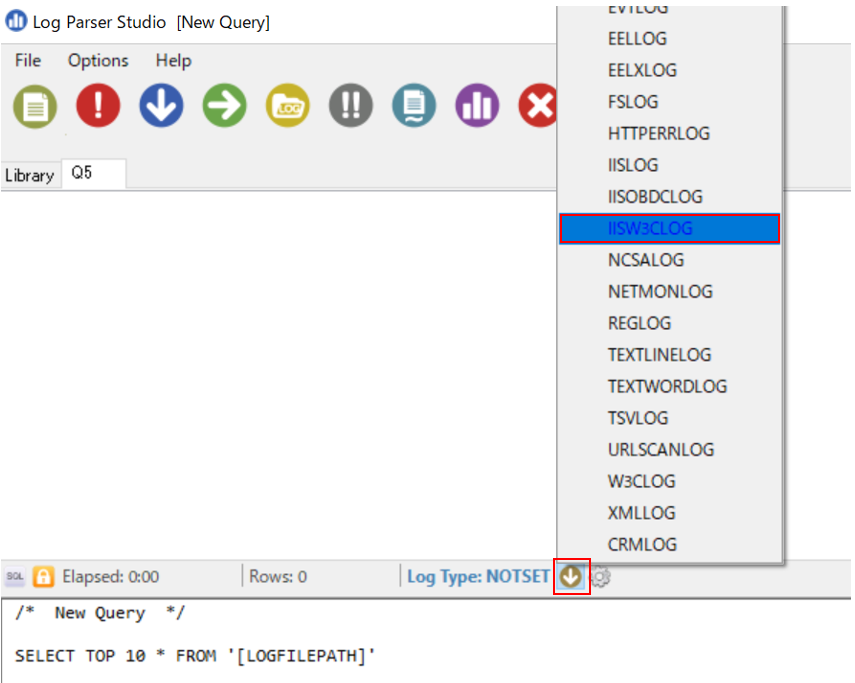Click the SQL icon in the status bar
This screenshot has width=855, height=683.
(x=14, y=577)
